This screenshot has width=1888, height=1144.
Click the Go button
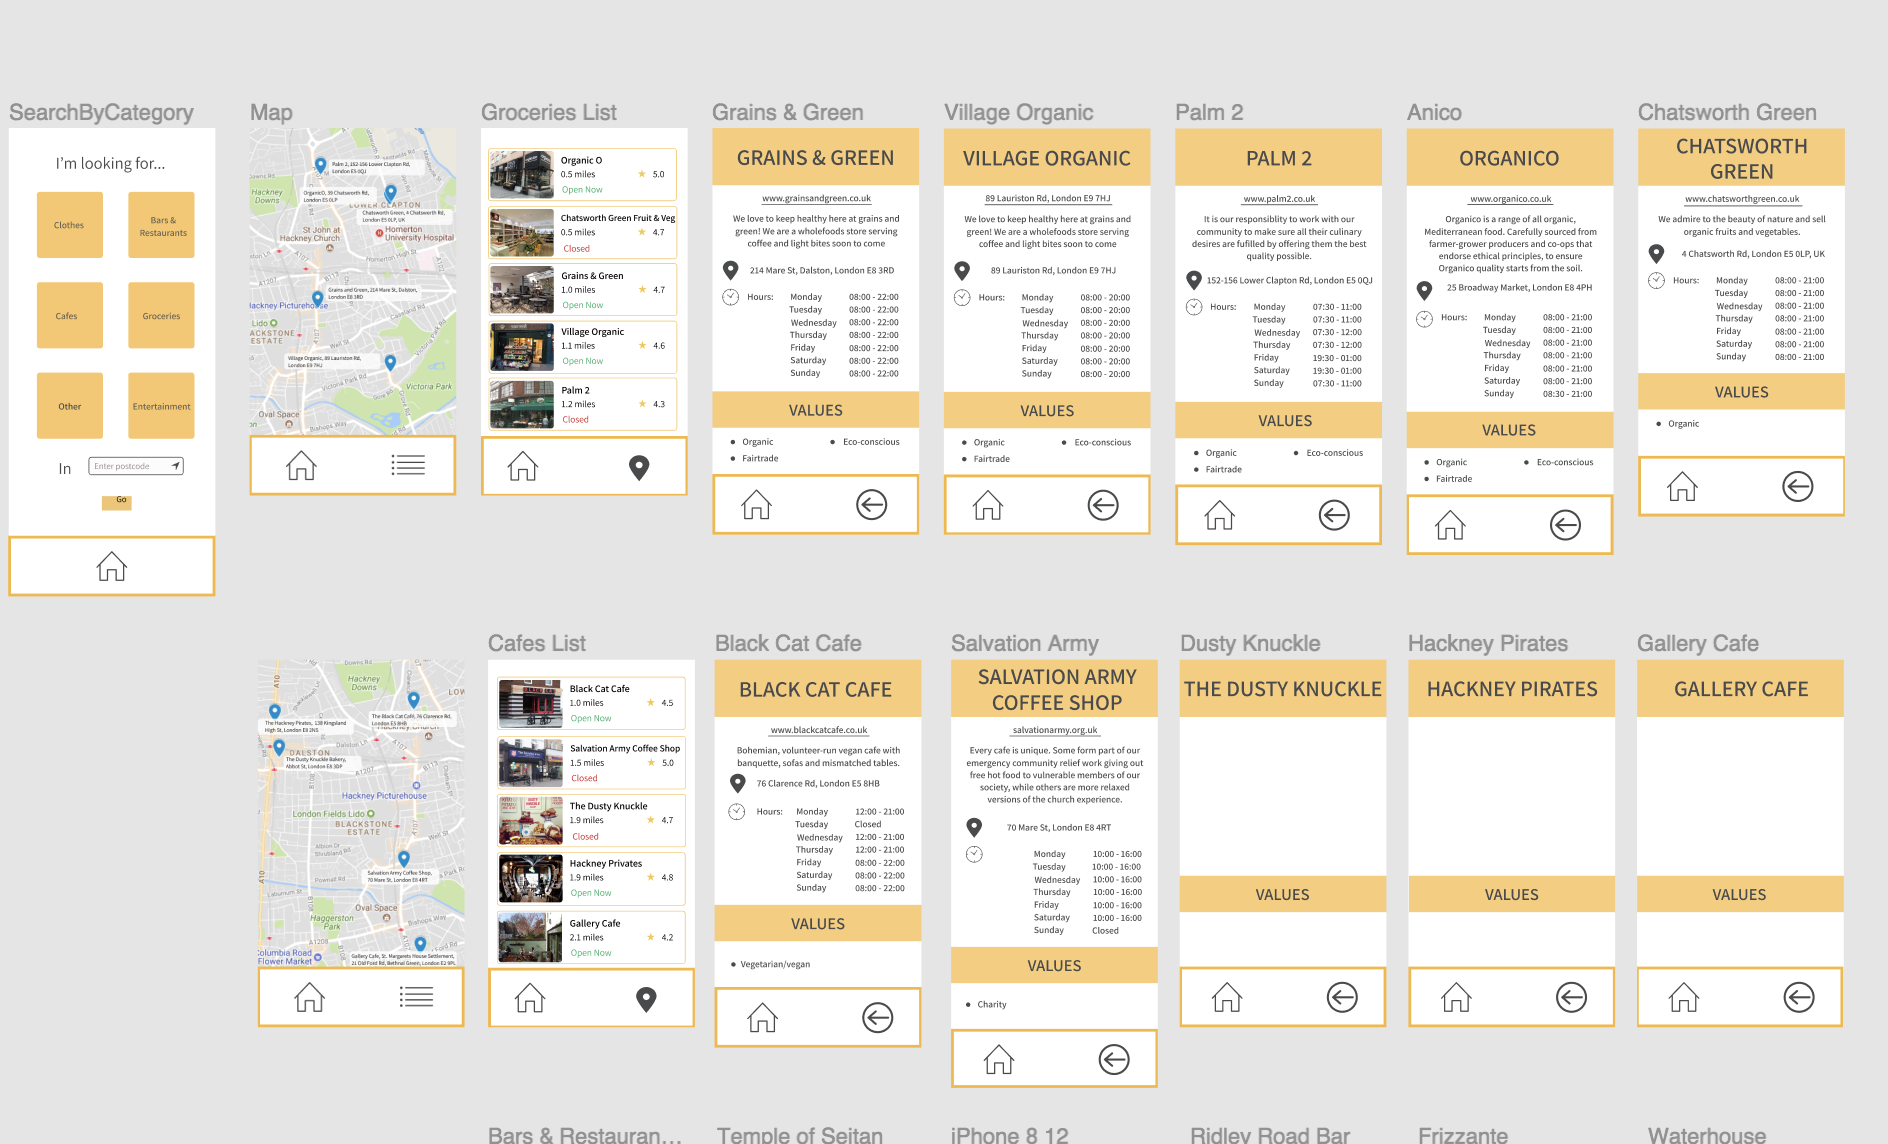point(116,501)
